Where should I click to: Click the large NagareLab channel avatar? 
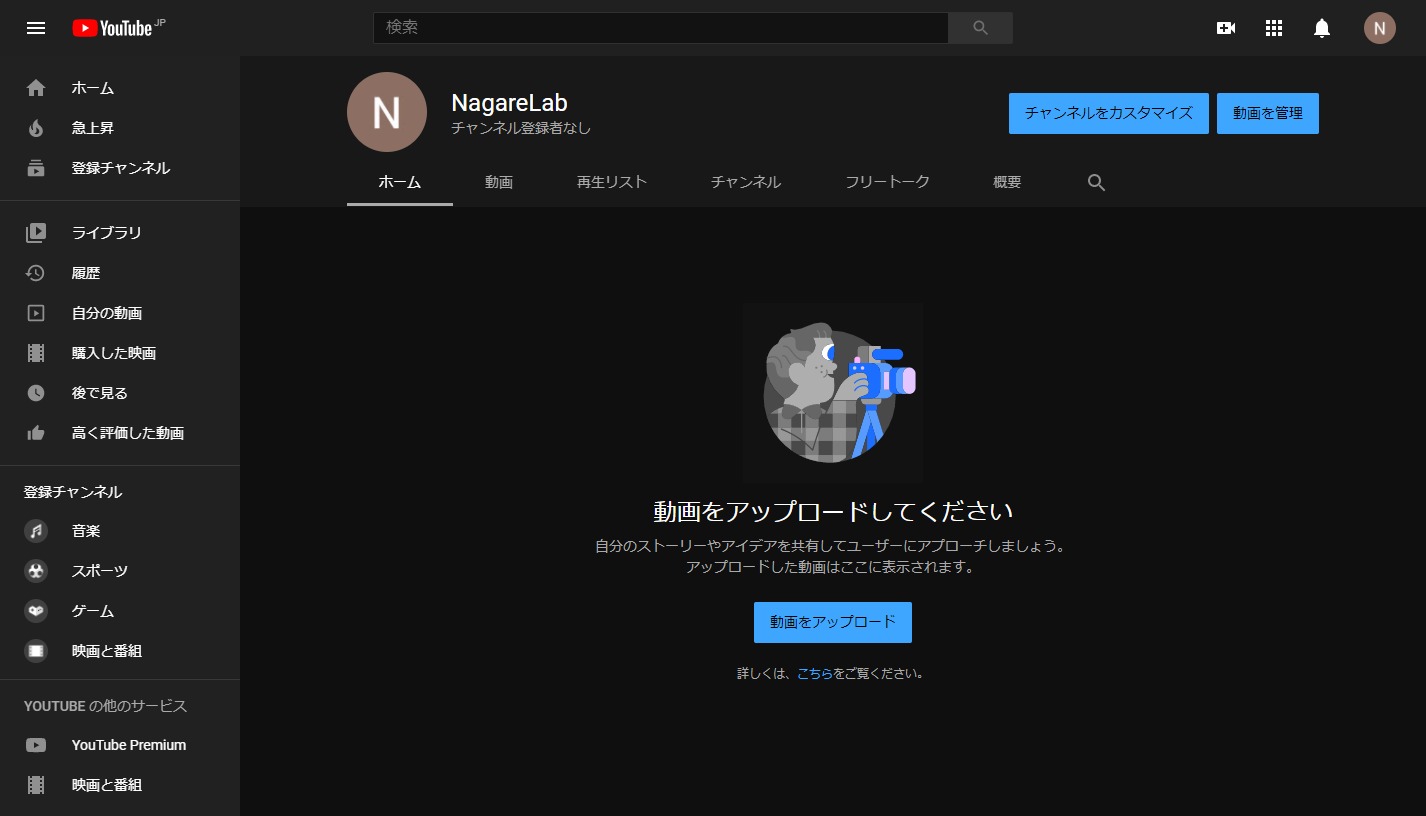point(387,112)
